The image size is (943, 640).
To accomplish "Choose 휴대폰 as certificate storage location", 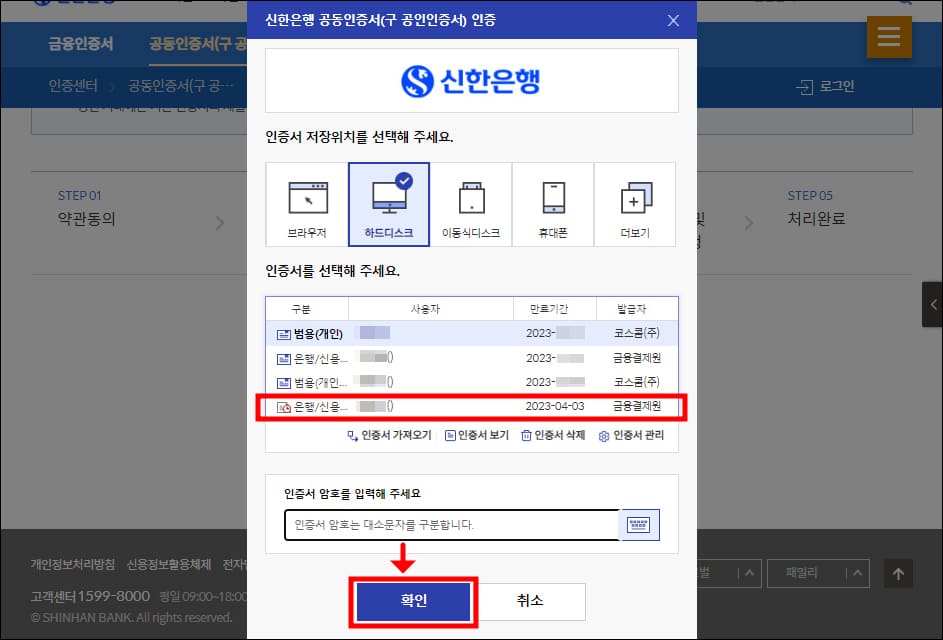I will (553, 203).
